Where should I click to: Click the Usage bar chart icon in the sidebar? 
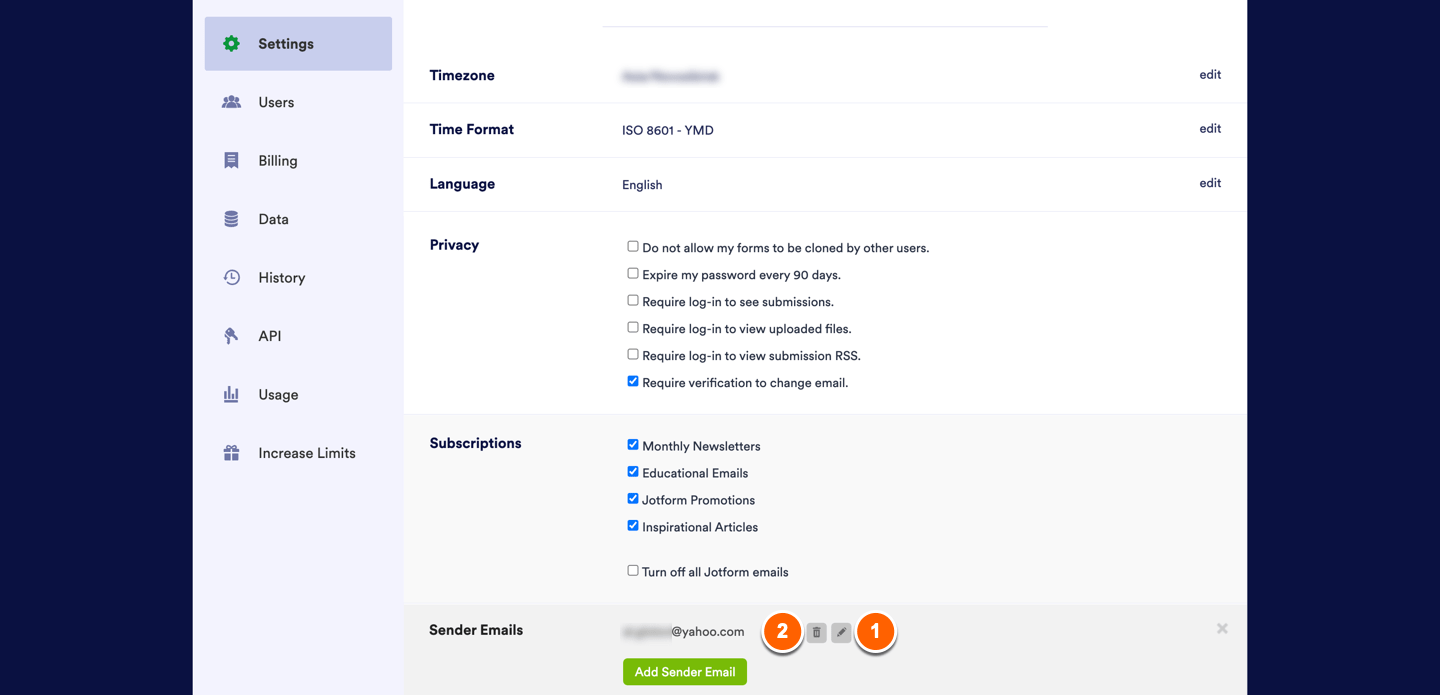232,395
